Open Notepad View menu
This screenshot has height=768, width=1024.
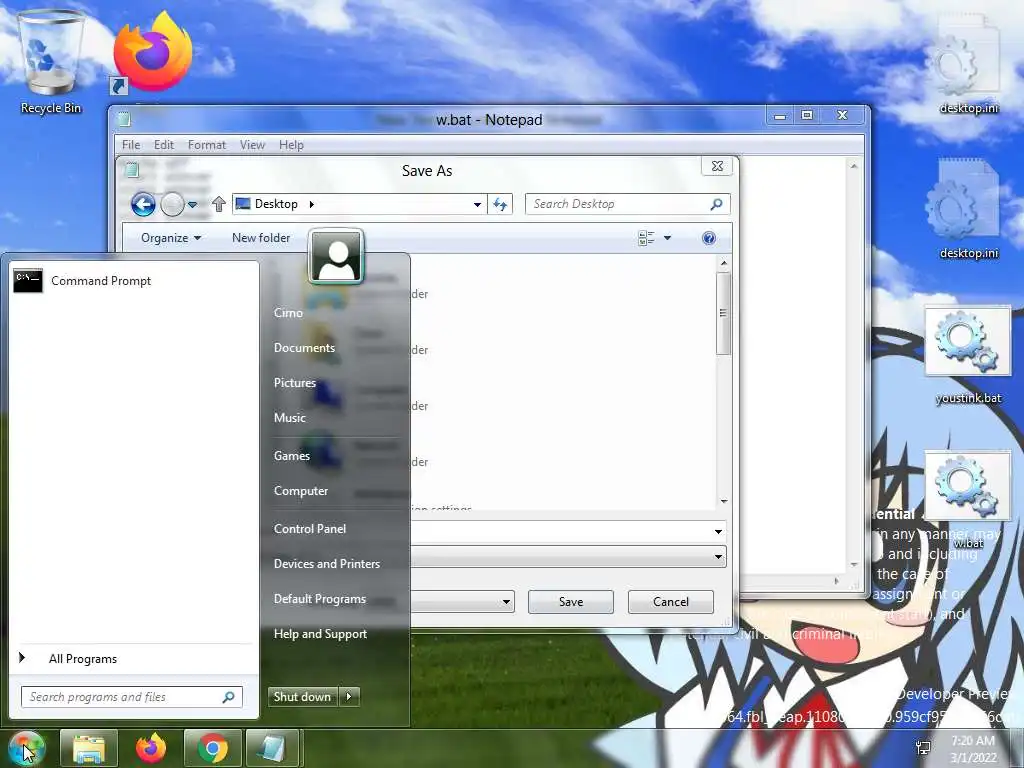(x=252, y=145)
